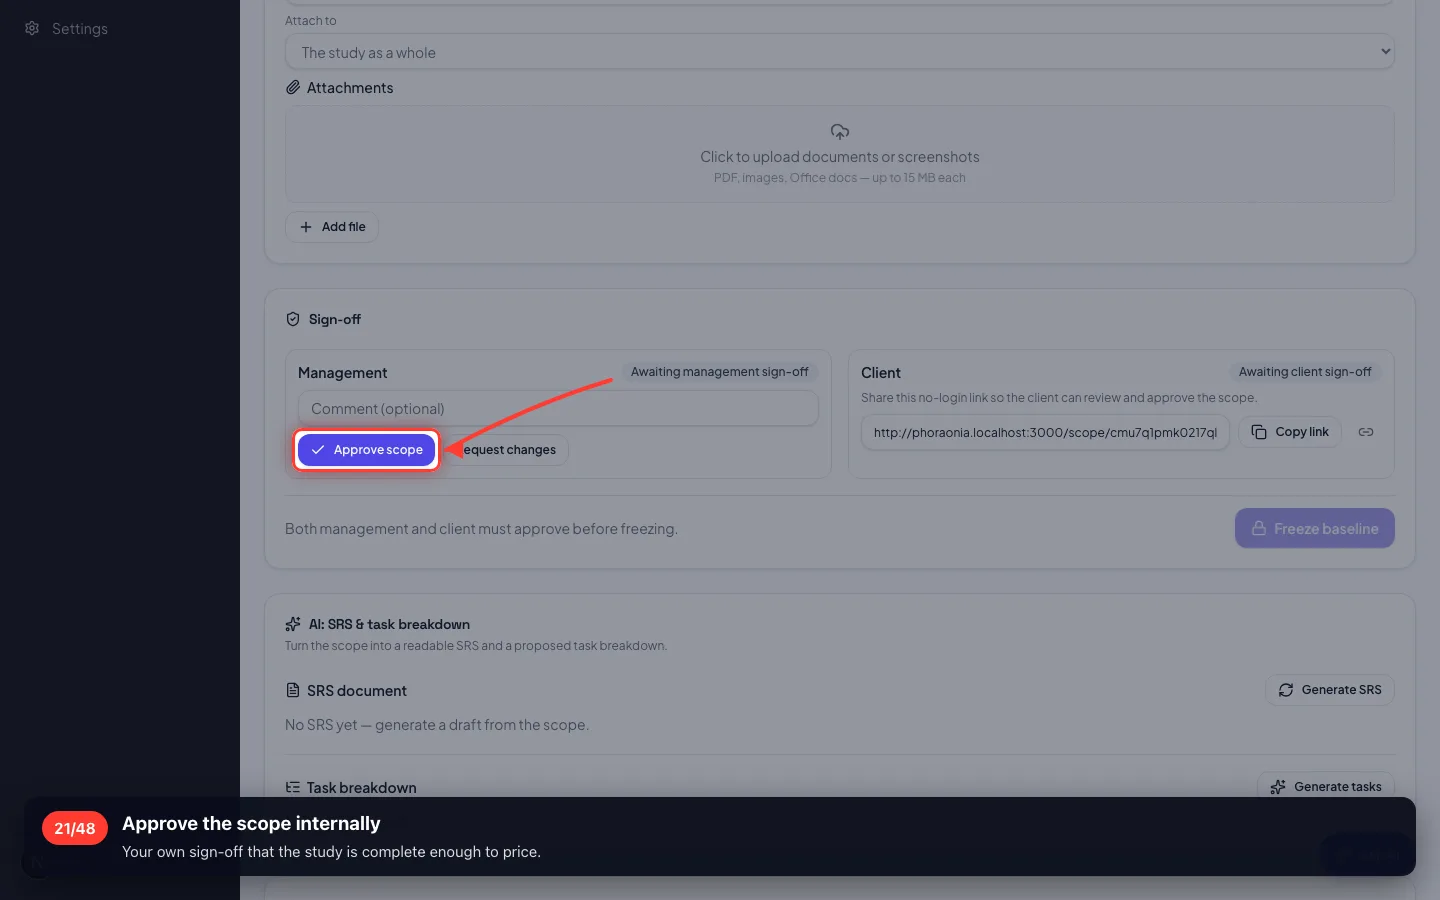The image size is (1440, 900).
Task: Click the Copy link button
Action: pos(1290,432)
